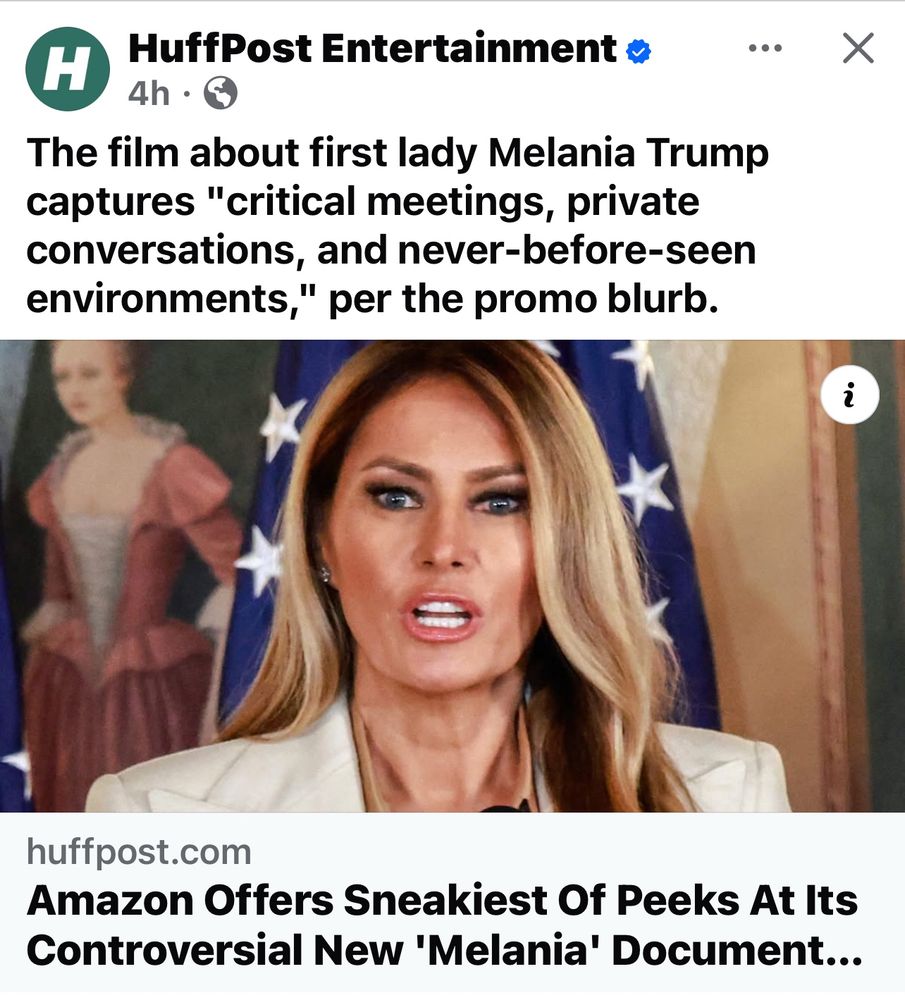Click the globe public audience icon
This screenshot has width=905, height=1000.
pos(220,93)
